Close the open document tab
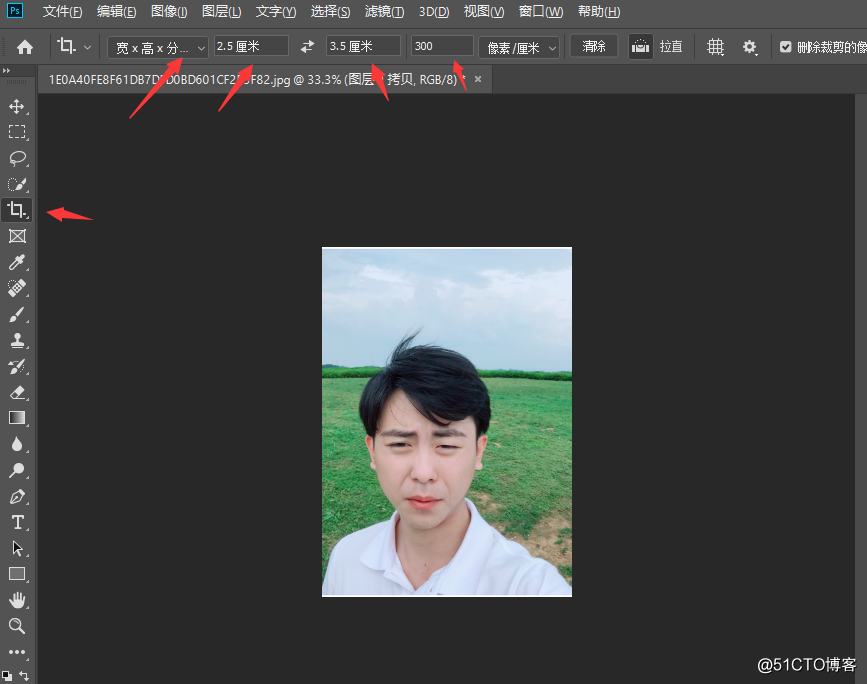This screenshot has height=684, width=867. [x=478, y=79]
